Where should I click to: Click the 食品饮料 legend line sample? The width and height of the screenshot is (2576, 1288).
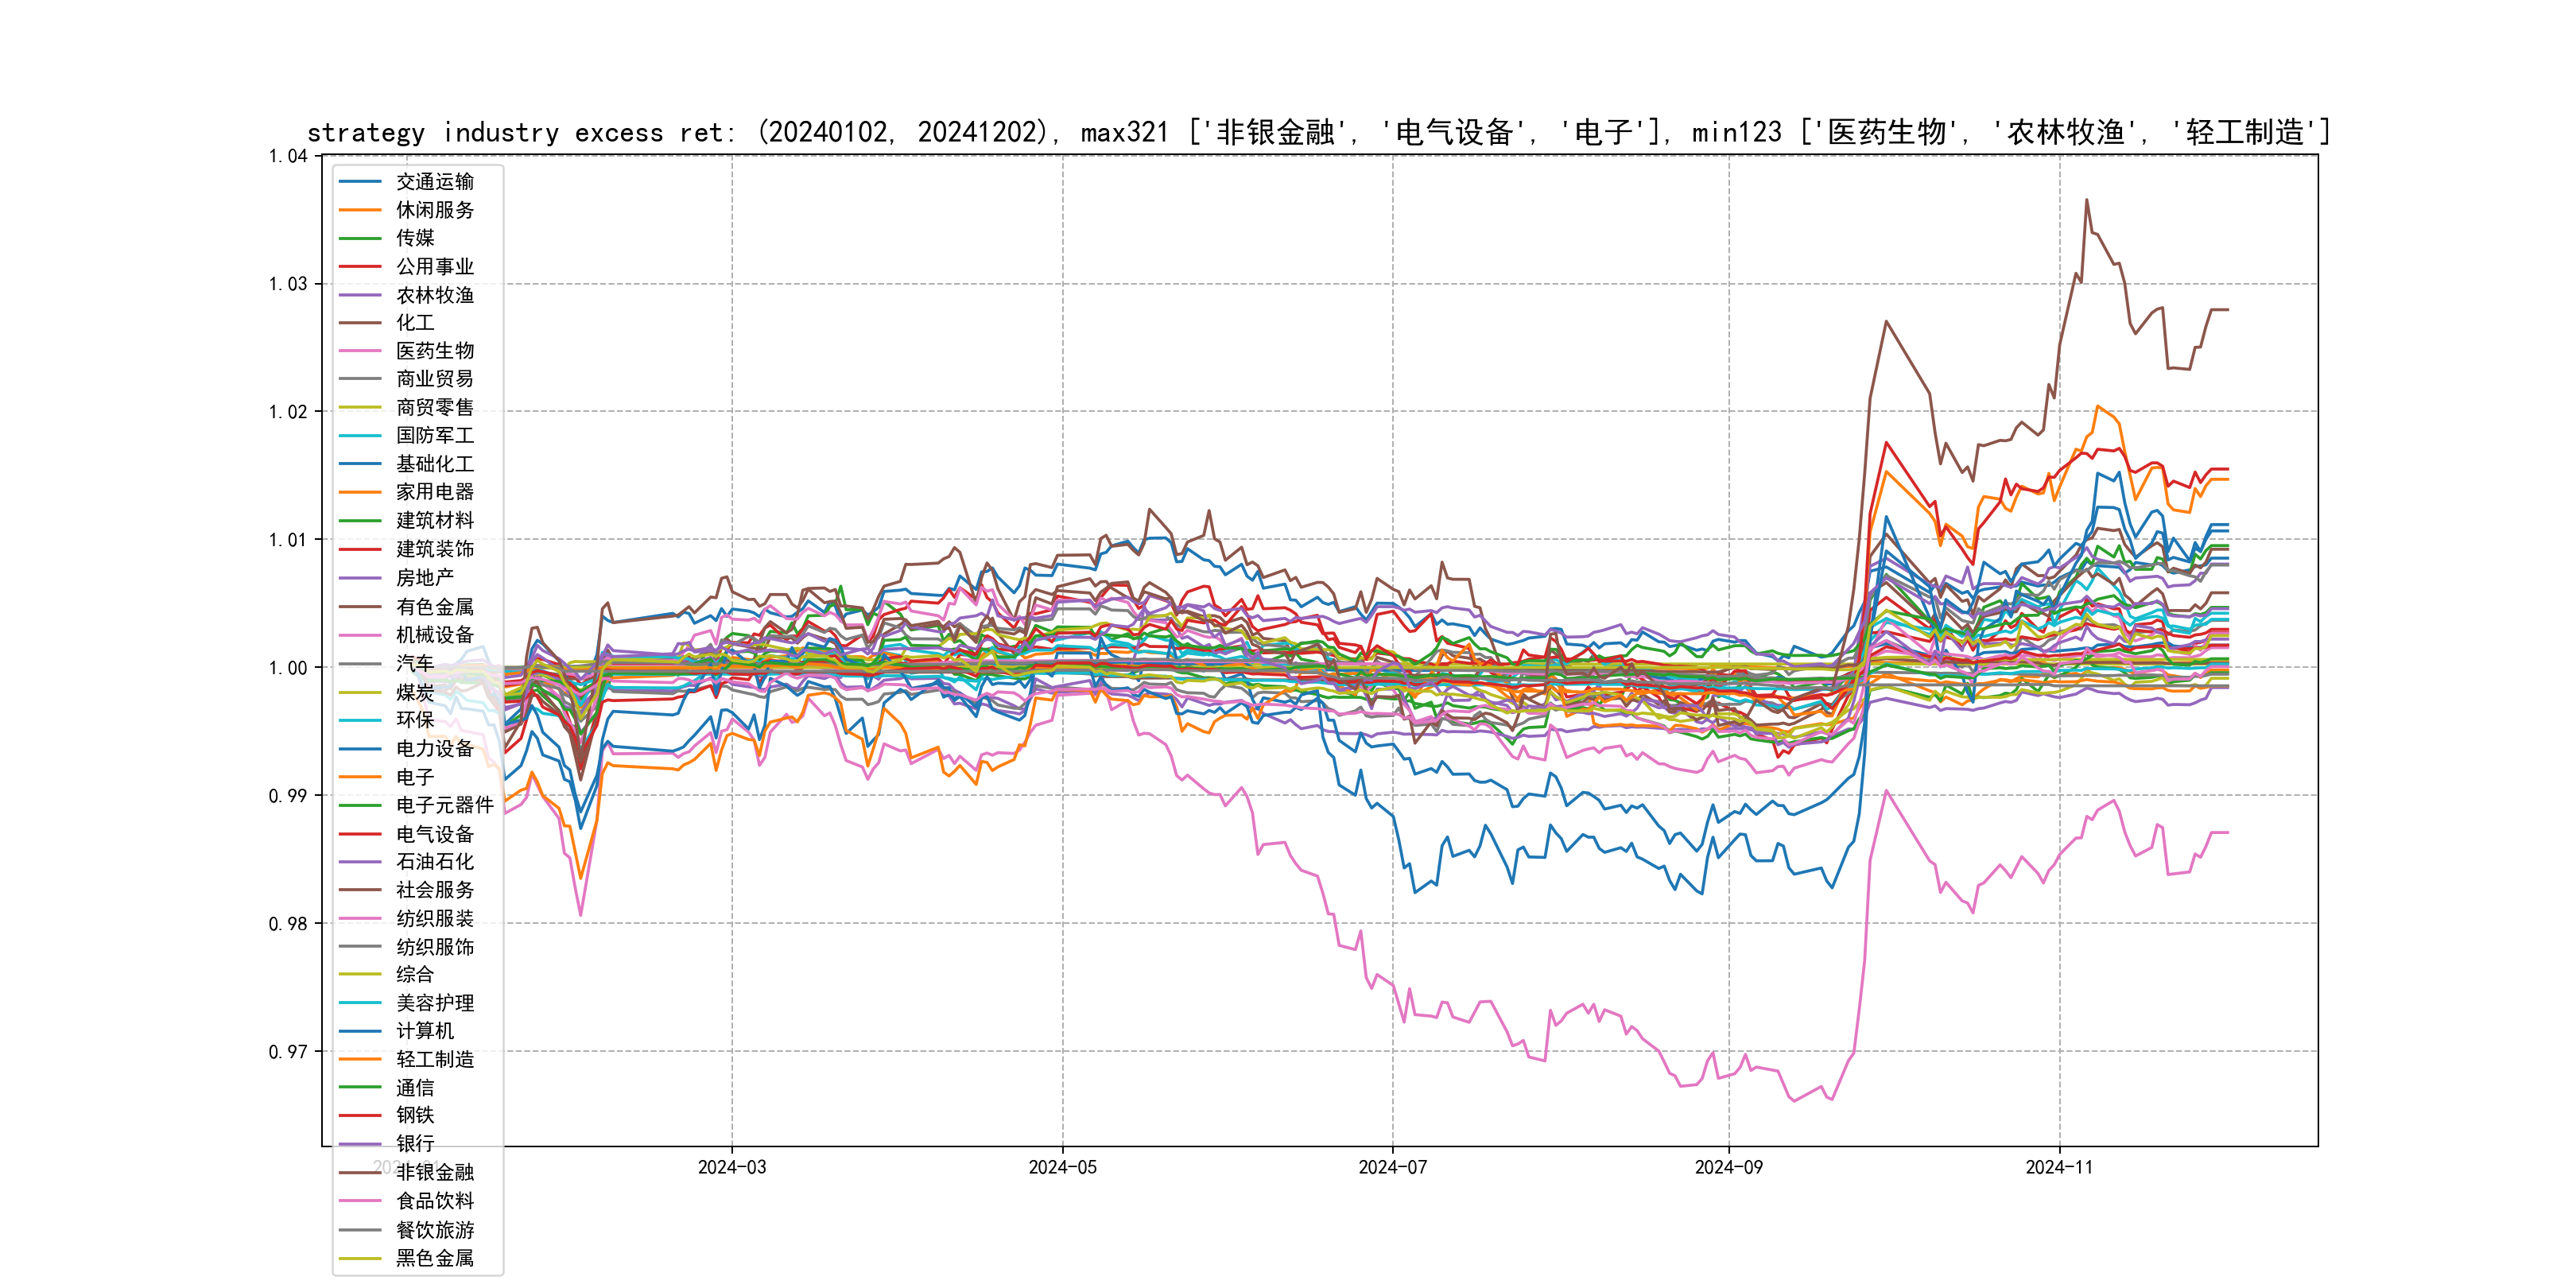point(360,1201)
